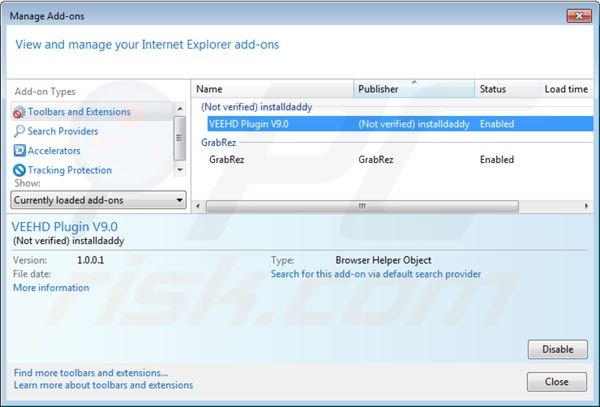Viewport: 600px width, 407px height.
Task: Sort list by Load time column
Action: click(566, 89)
